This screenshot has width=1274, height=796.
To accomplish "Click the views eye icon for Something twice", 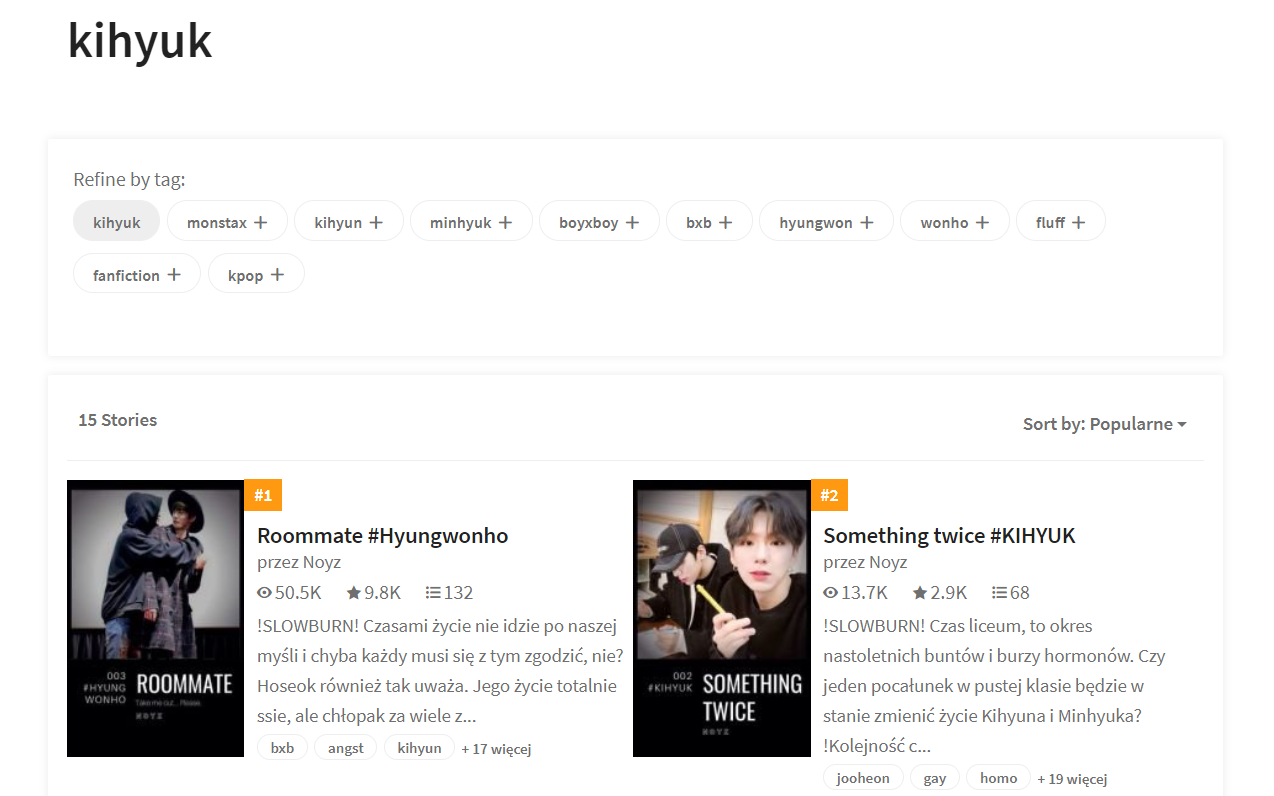I will (x=831, y=593).
